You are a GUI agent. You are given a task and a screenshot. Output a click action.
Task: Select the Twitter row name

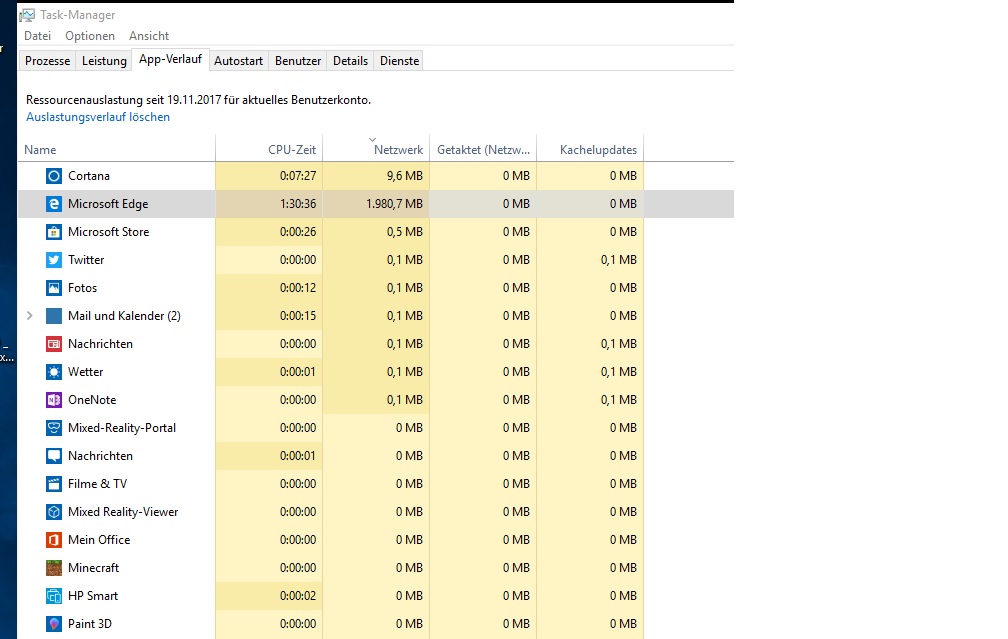86,260
